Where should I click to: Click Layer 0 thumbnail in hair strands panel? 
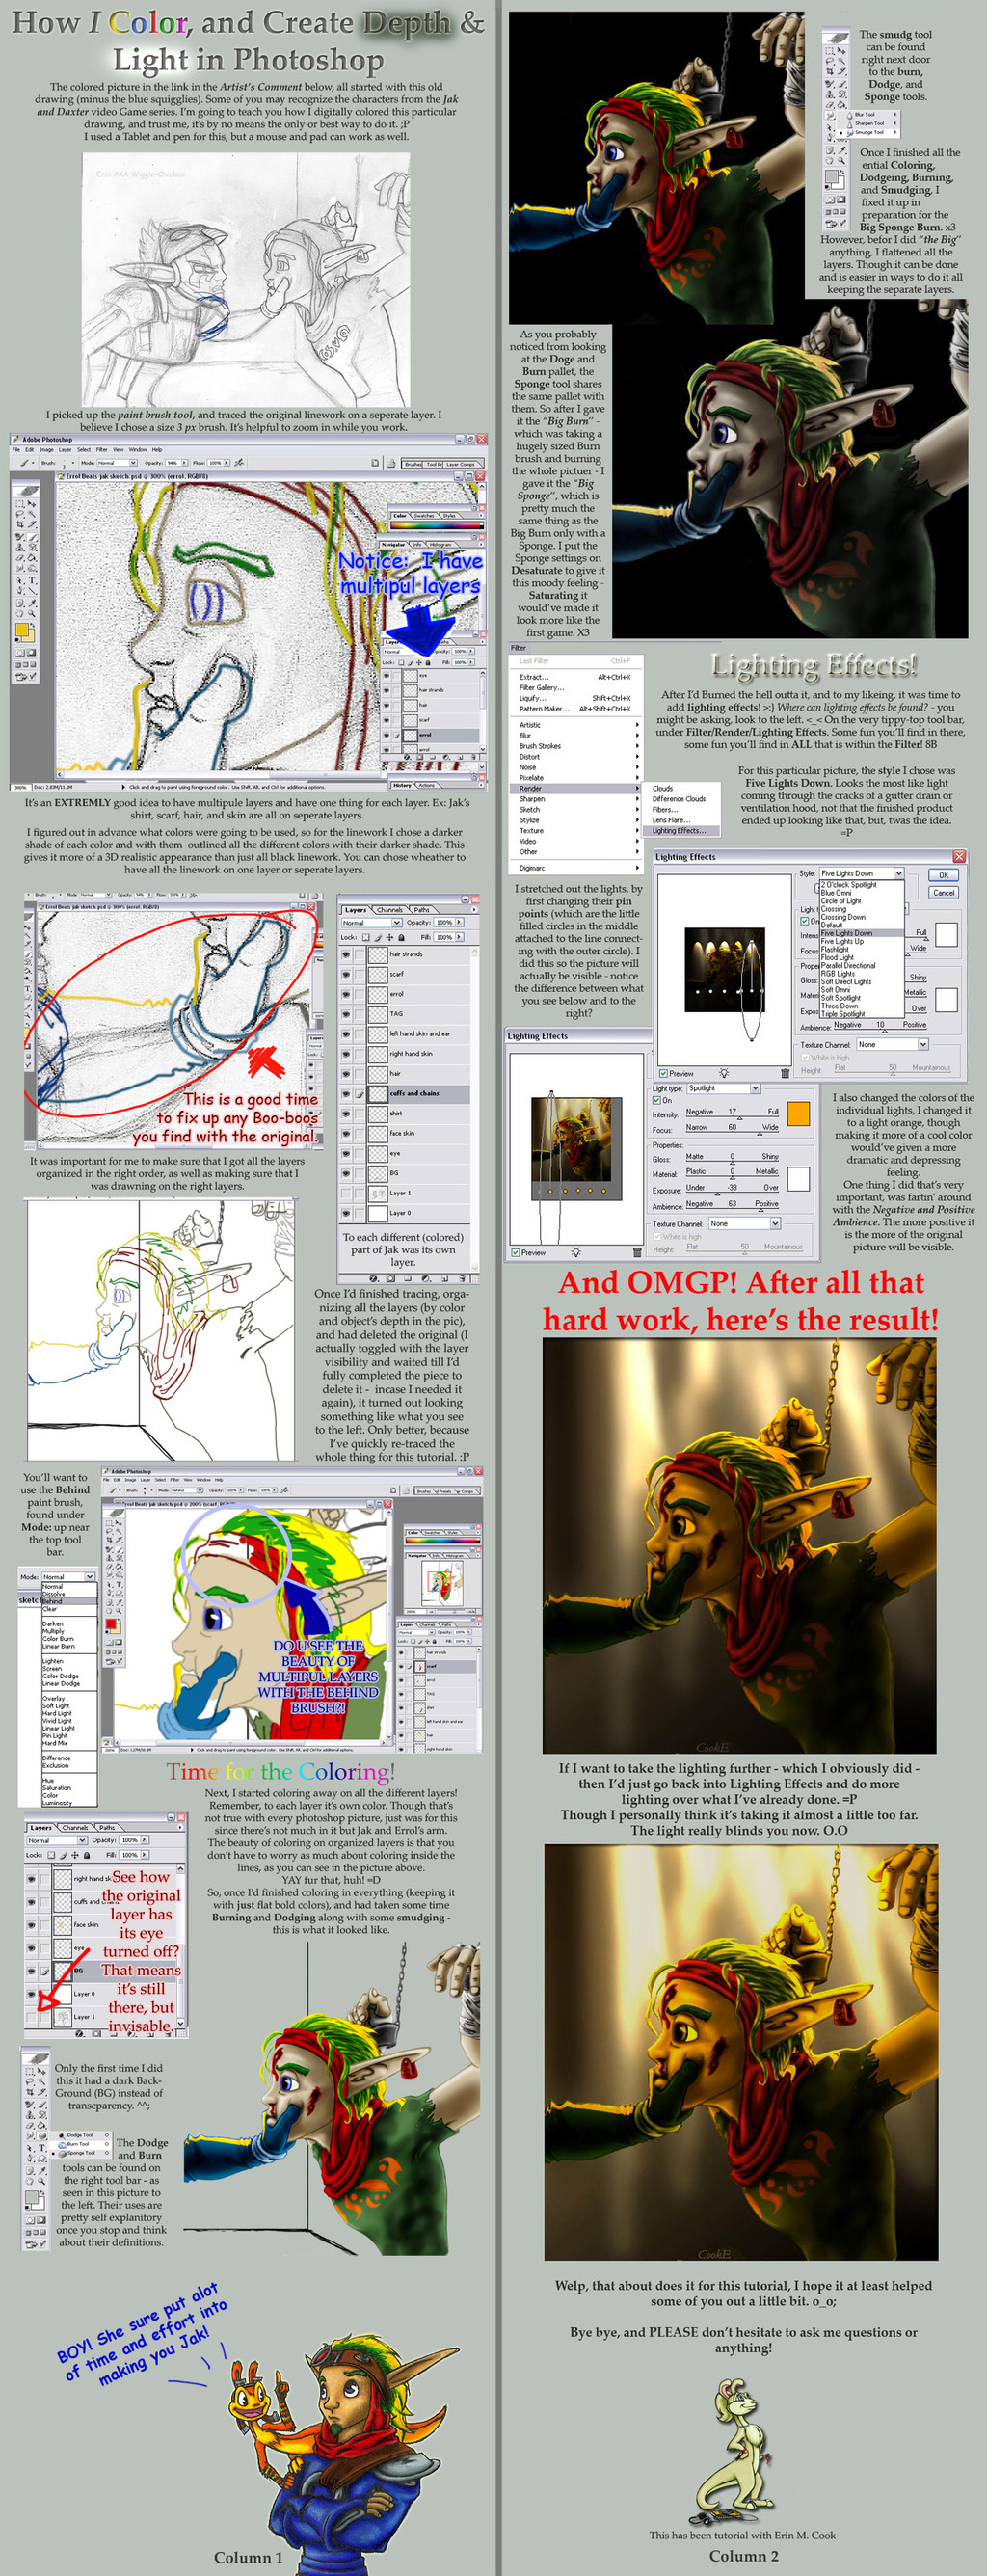[x=377, y=1213]
